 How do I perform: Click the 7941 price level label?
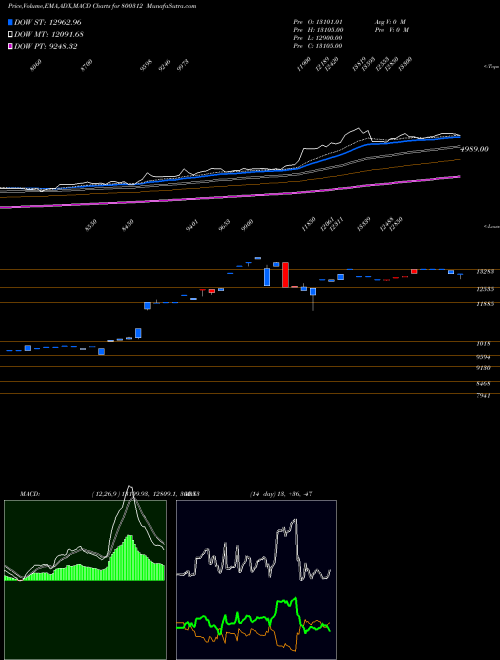[484, 396]
